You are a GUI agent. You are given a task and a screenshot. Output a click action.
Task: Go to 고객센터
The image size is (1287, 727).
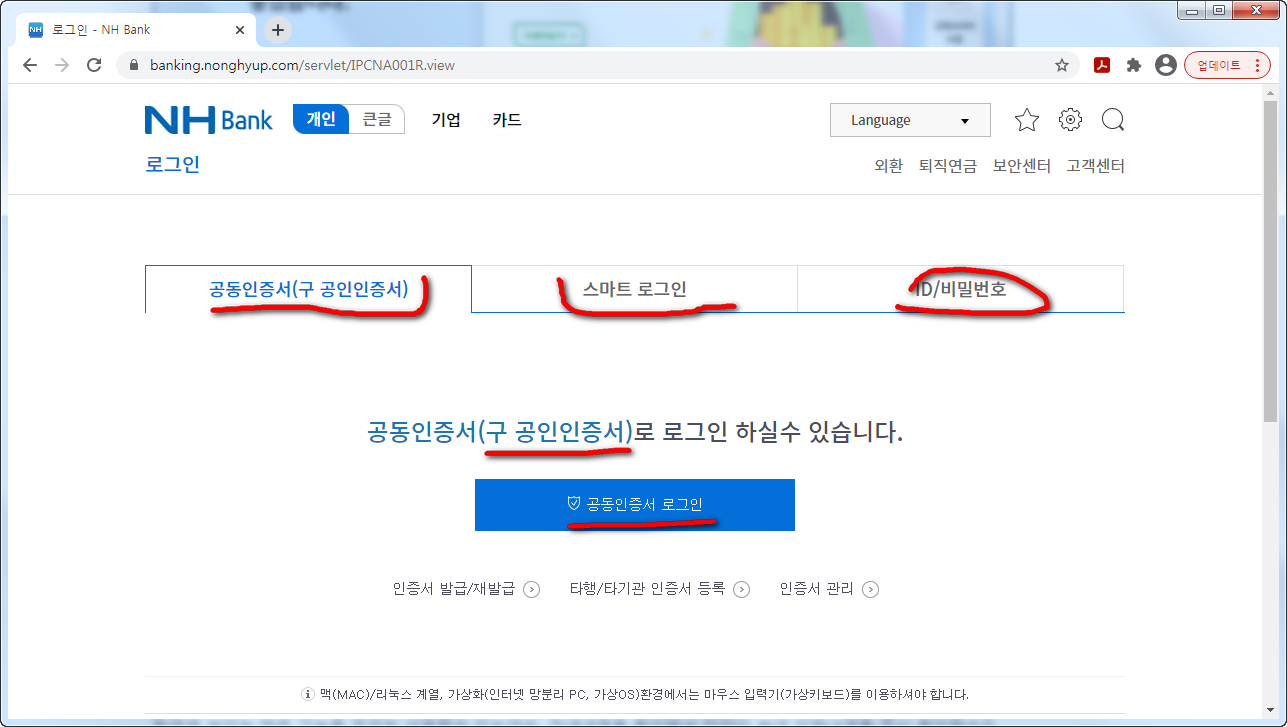click(x=1095, y=166)
